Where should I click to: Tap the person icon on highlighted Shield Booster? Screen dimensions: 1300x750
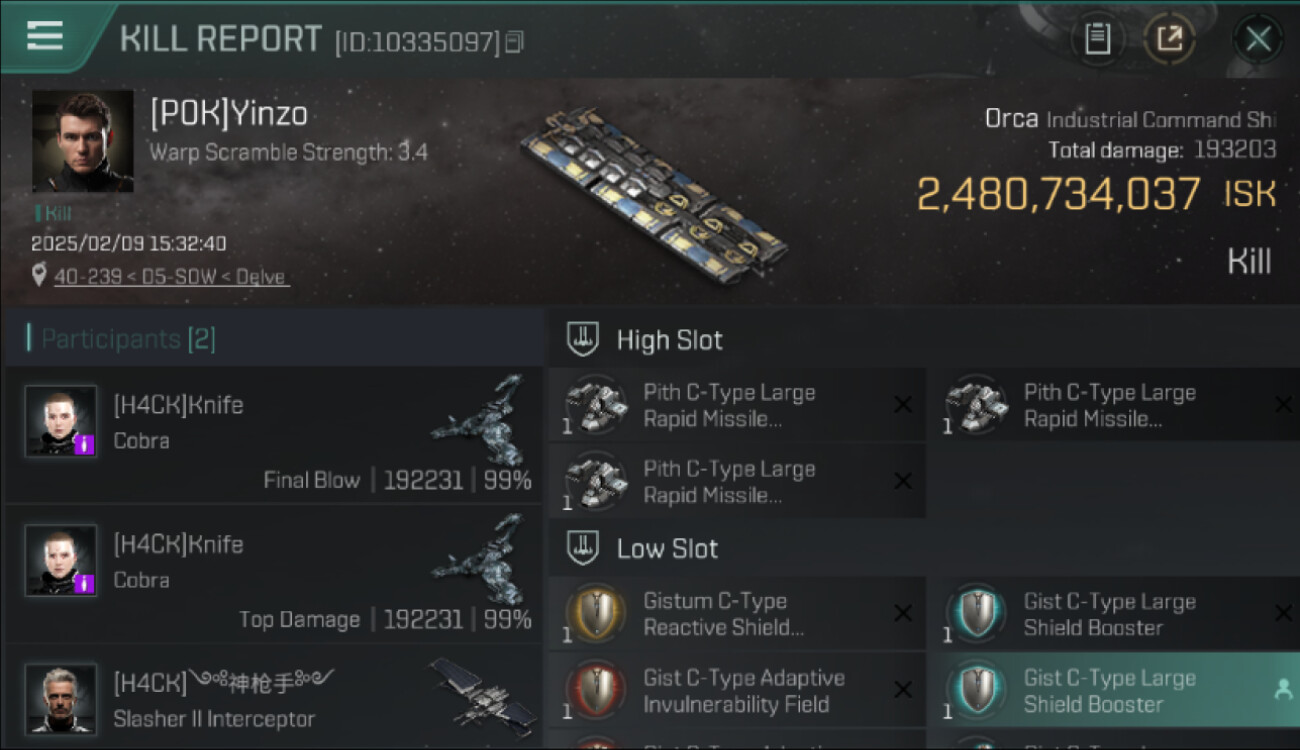(x=1283, y=690)
